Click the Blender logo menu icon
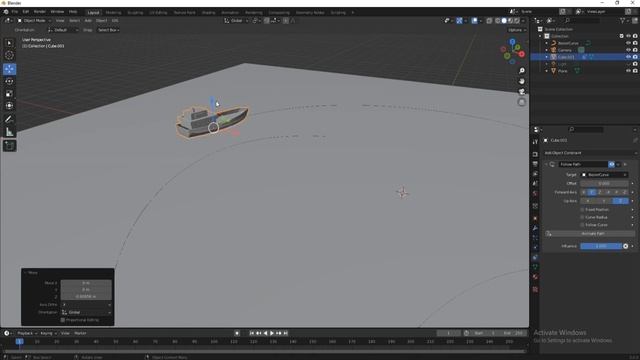The height and width of the screenshot is (360, 640). [x=6, y=12]
